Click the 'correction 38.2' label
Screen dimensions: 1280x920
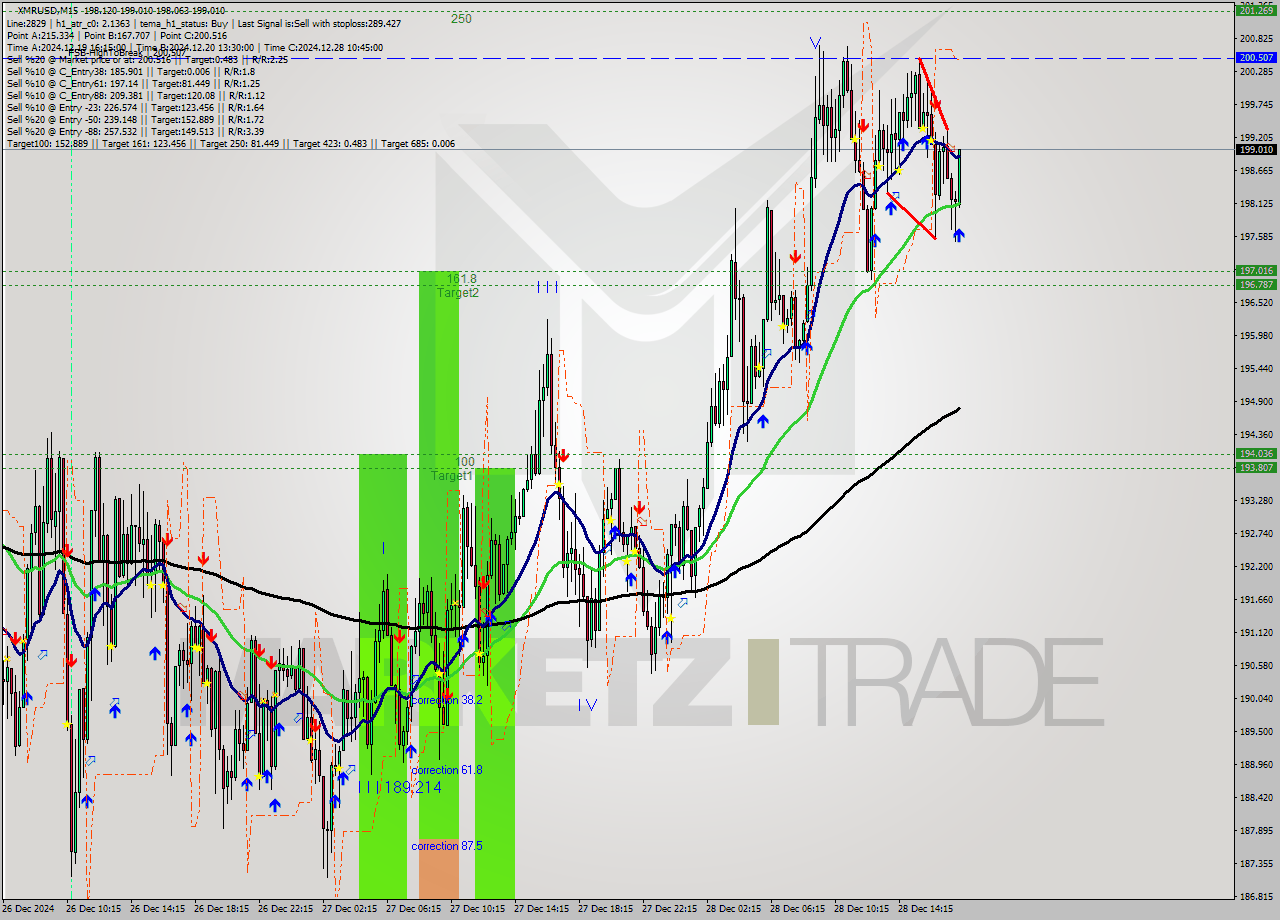pyautogui.click(x=447, y=700)
